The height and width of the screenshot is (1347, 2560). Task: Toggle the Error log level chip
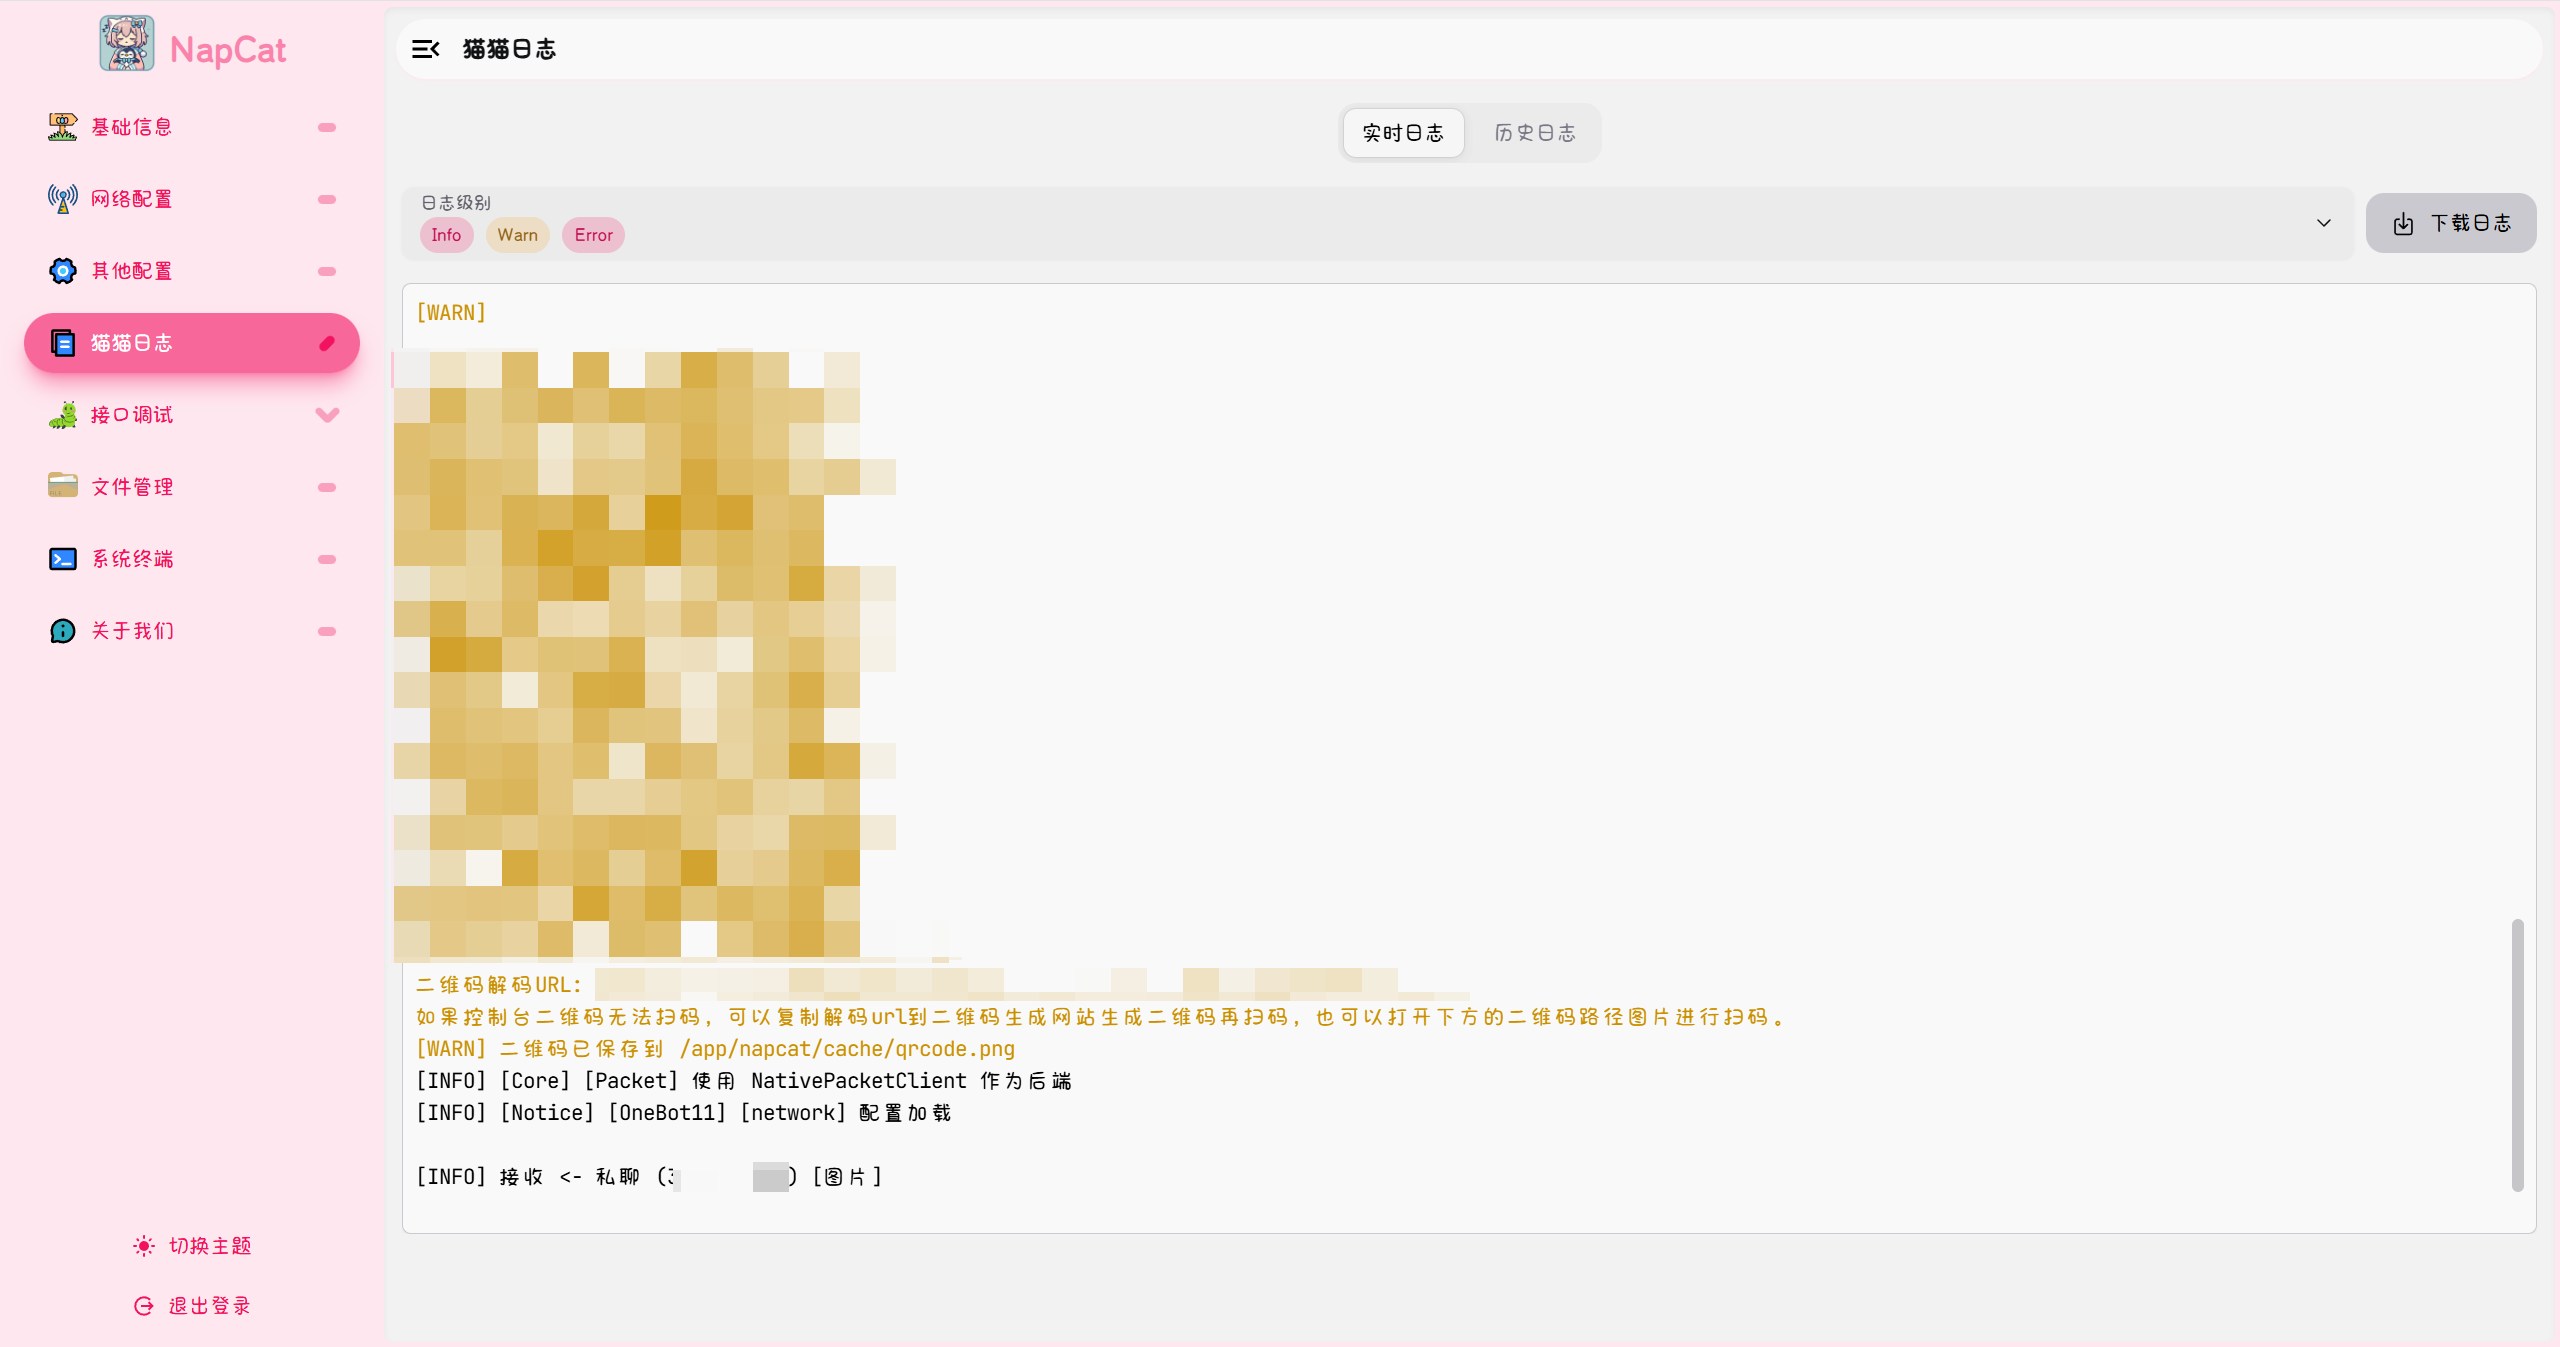coord(593,235)
